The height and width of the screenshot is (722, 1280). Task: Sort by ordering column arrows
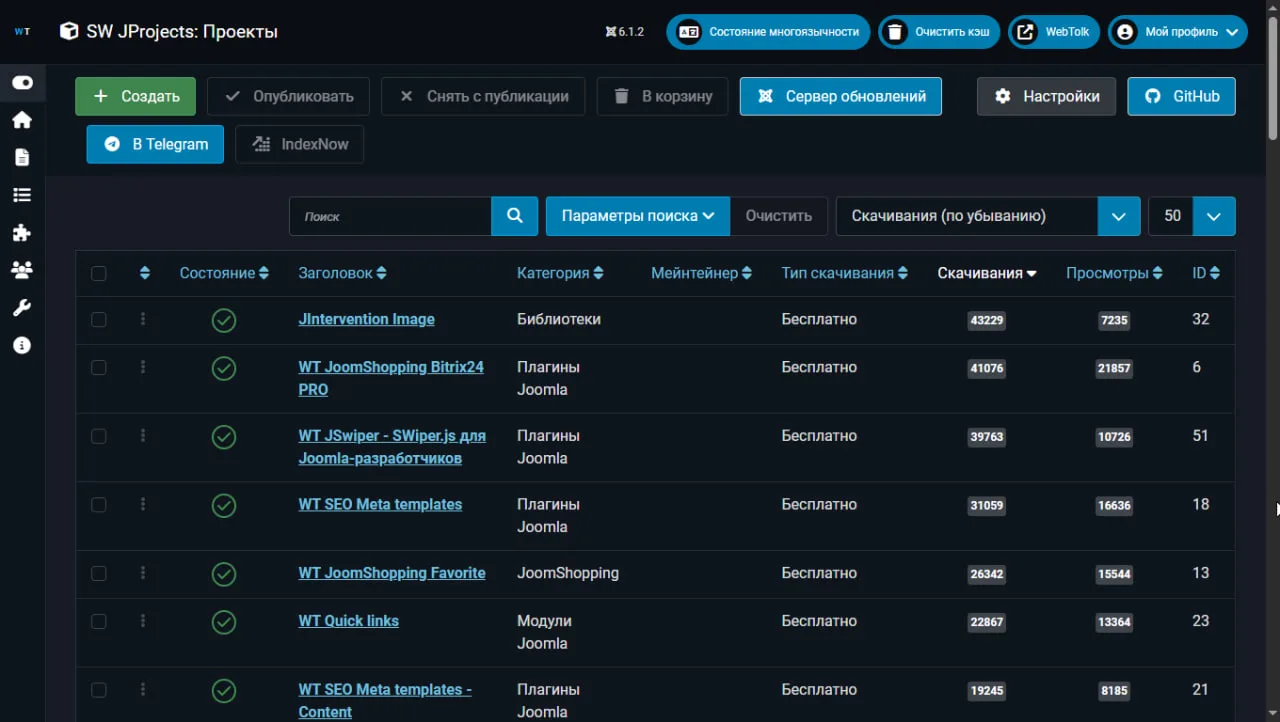tap(144, 273)
